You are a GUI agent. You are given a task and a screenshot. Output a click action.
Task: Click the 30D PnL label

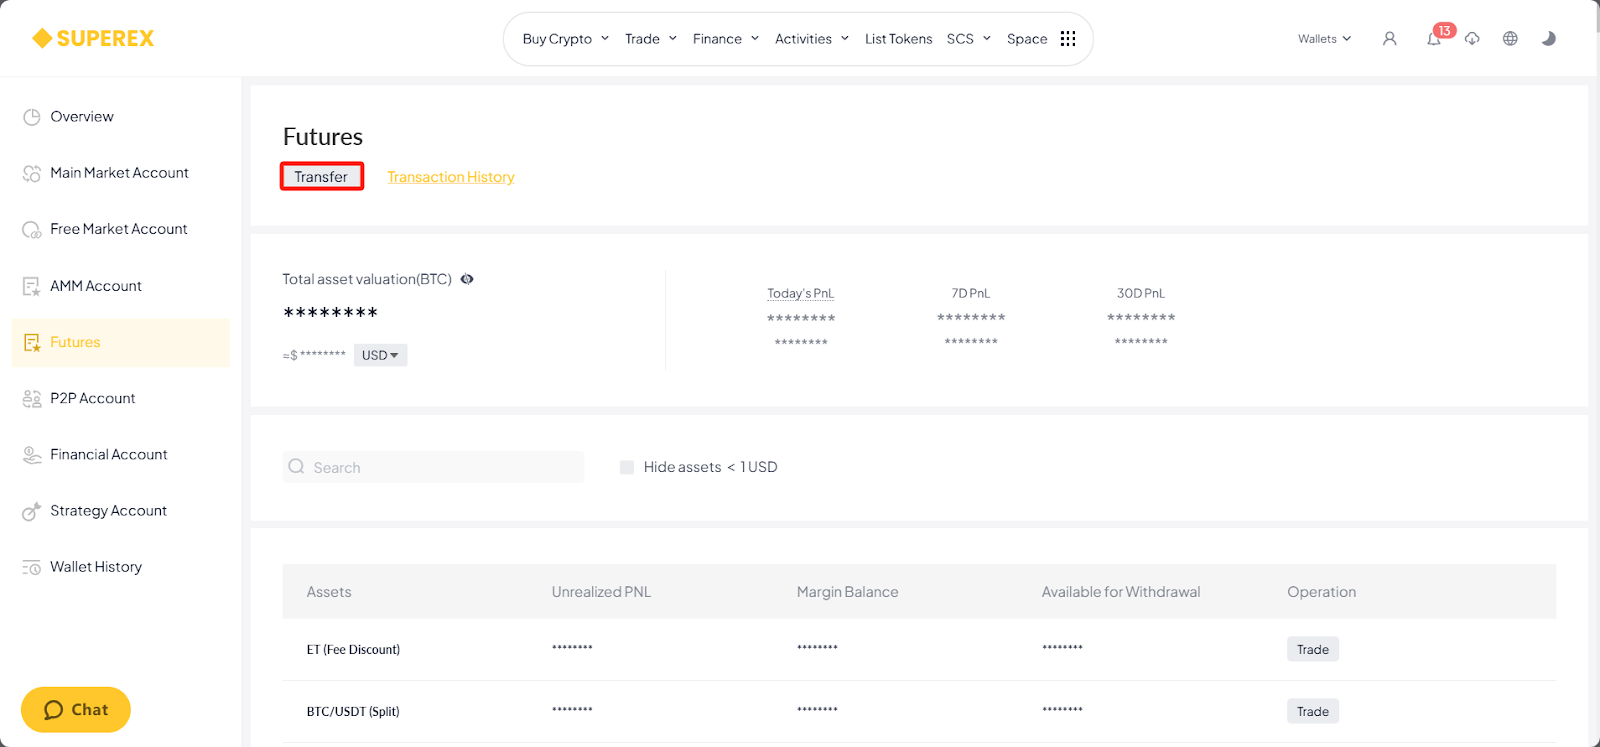coord(1141,293)
